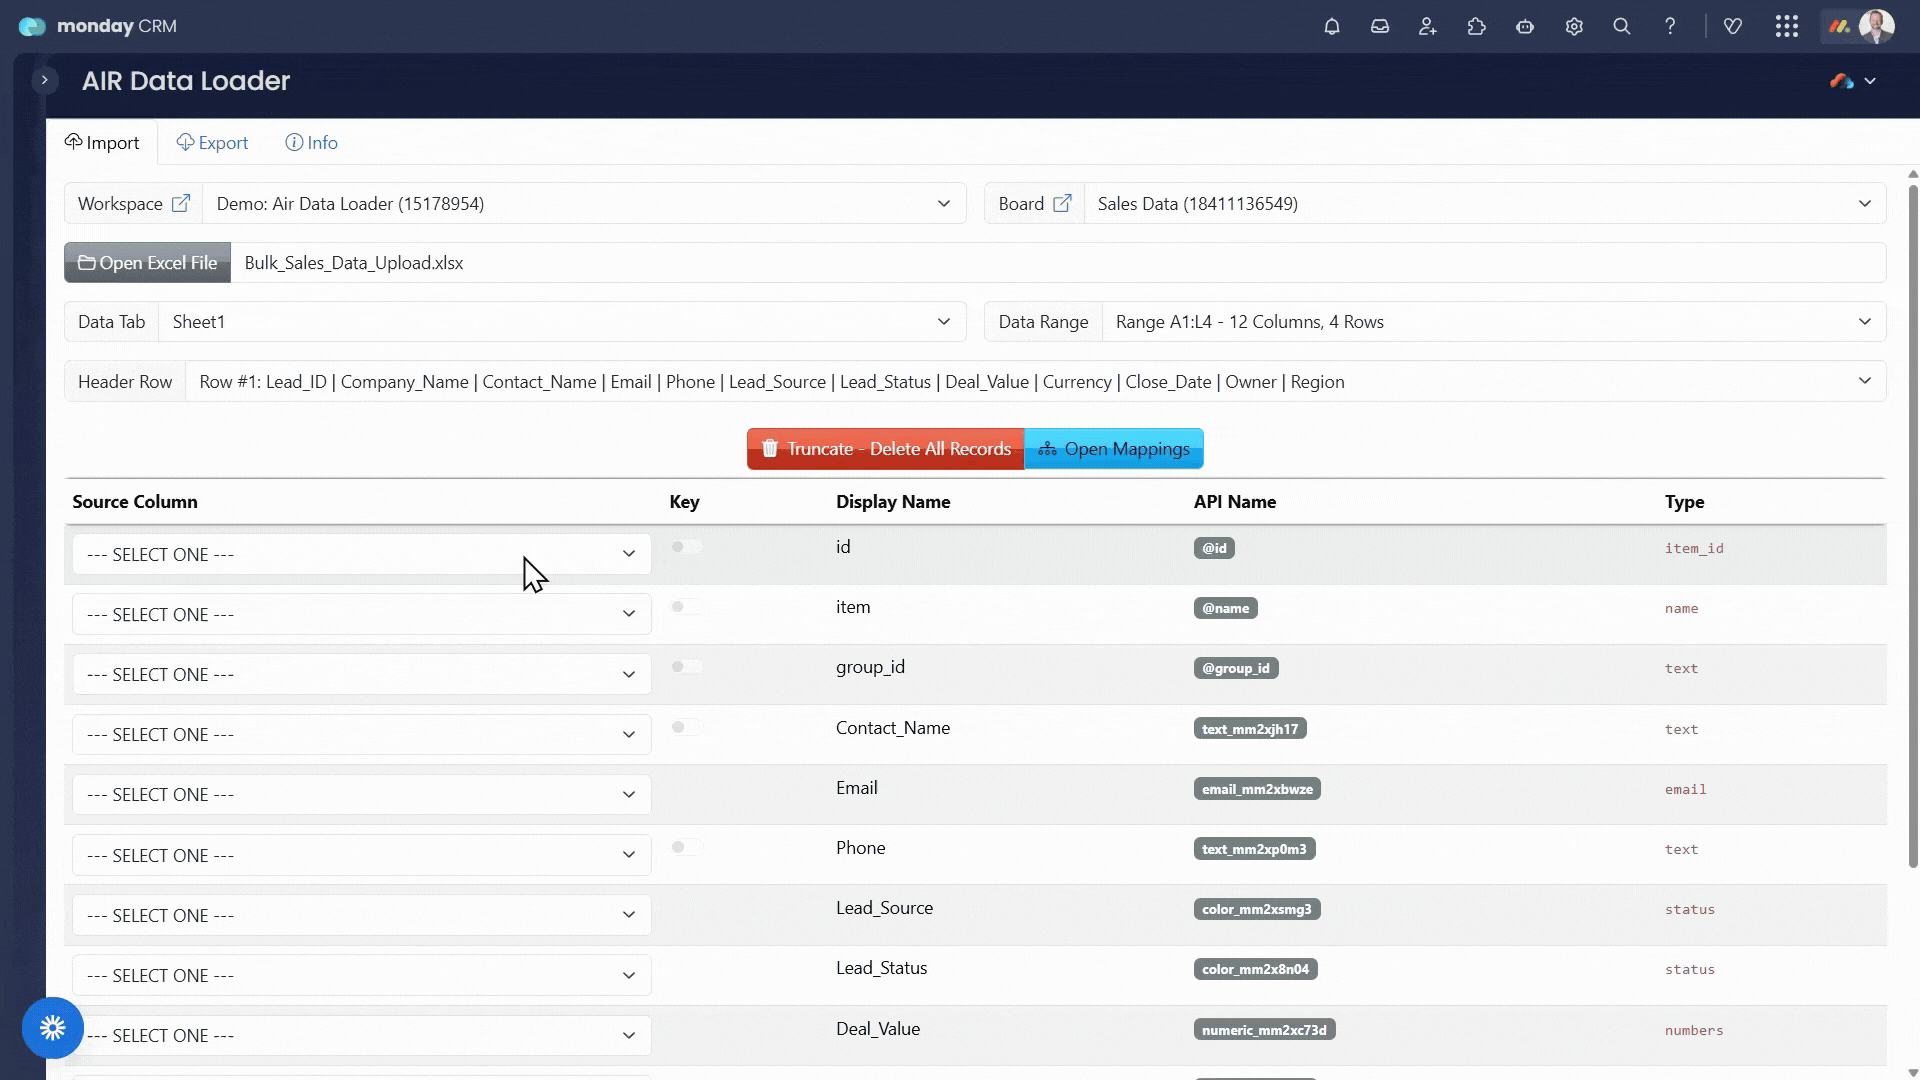Click the Display Name column header
This screenshot has height=1080, width=1920.
[x=893, y=502]
